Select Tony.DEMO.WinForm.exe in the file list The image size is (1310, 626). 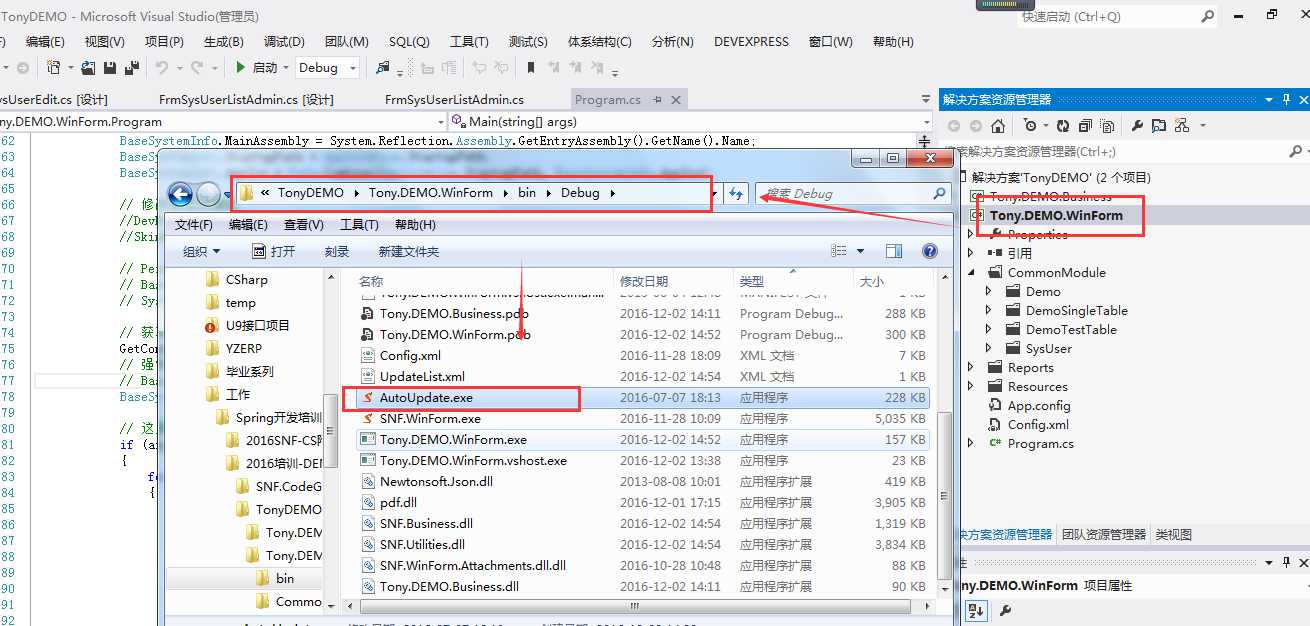453,439
